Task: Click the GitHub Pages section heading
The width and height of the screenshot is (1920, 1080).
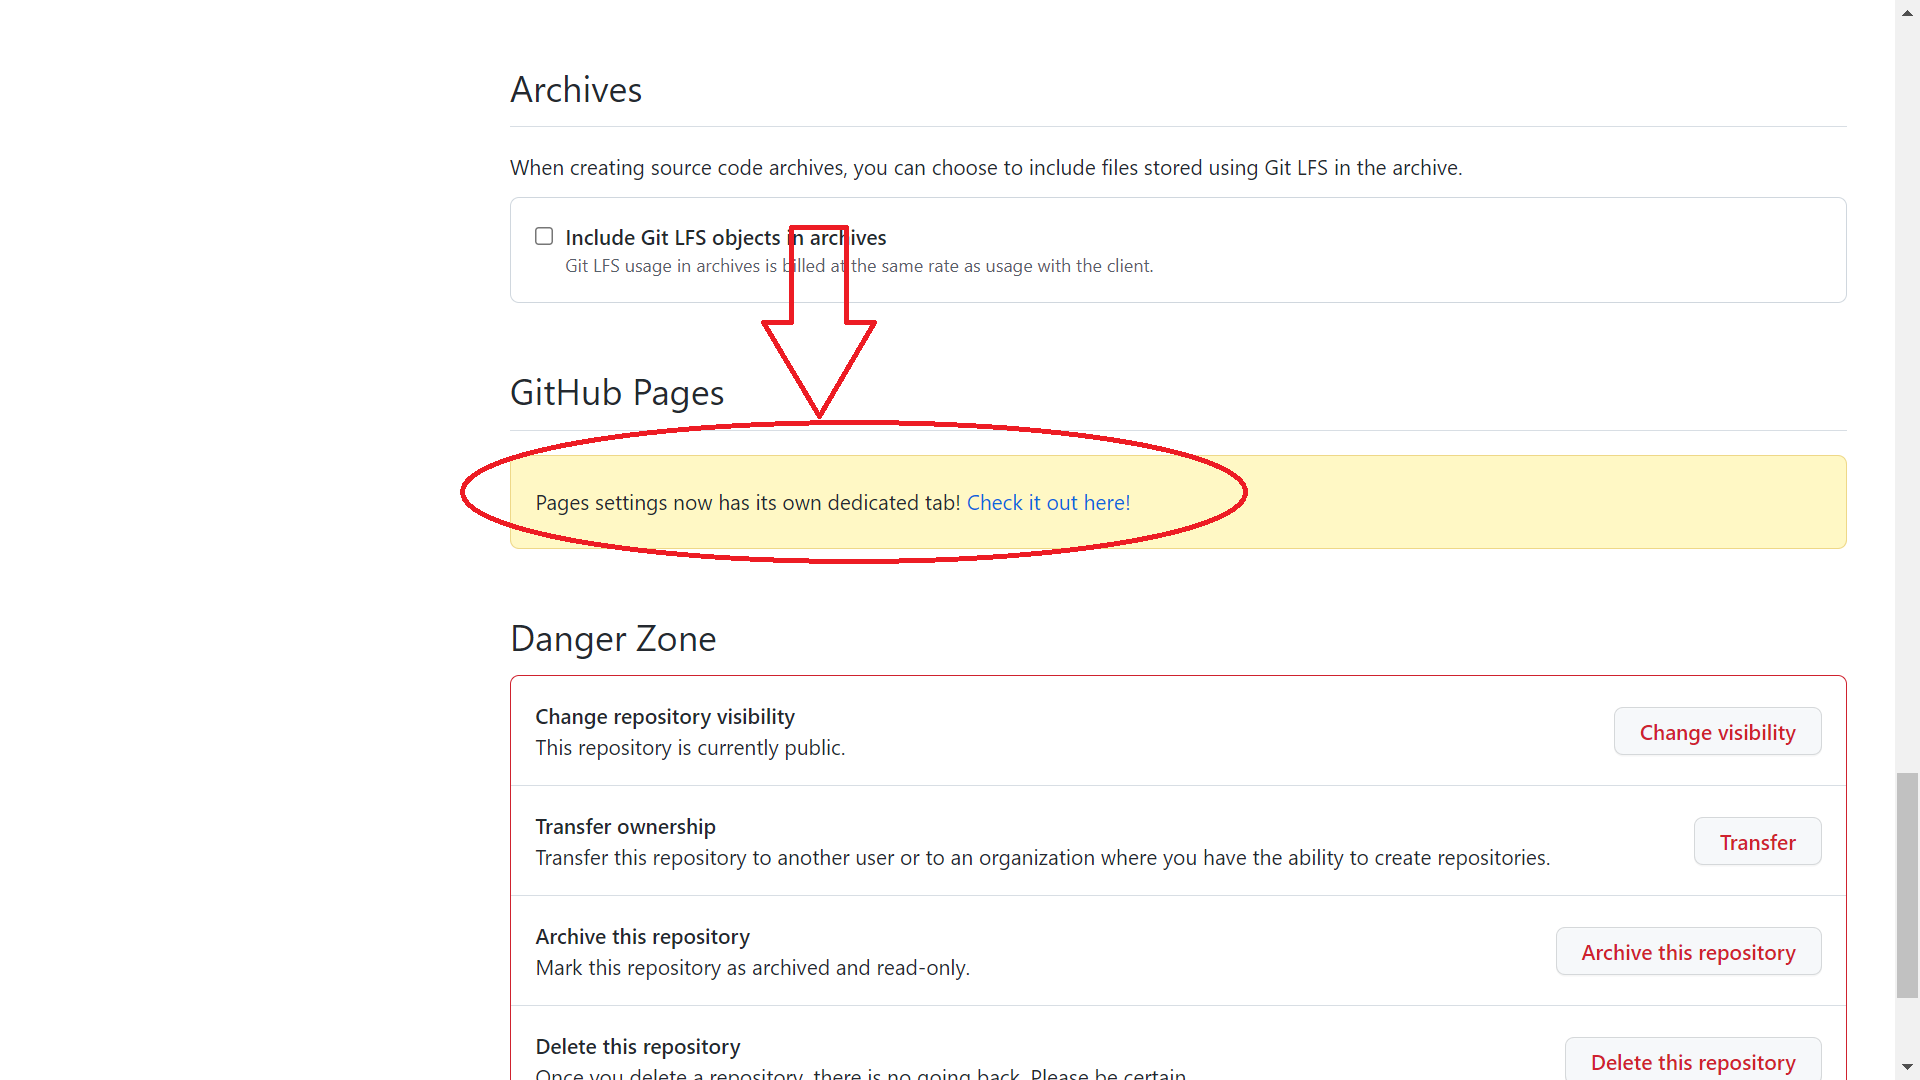Action: (617, 393)
